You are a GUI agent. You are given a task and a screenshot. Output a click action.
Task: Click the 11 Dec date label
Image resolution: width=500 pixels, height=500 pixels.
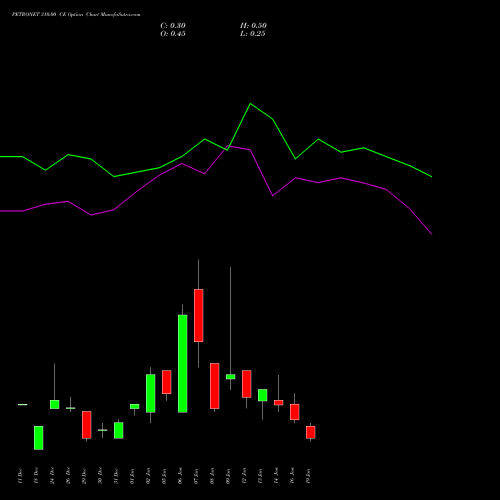point(20,476)
